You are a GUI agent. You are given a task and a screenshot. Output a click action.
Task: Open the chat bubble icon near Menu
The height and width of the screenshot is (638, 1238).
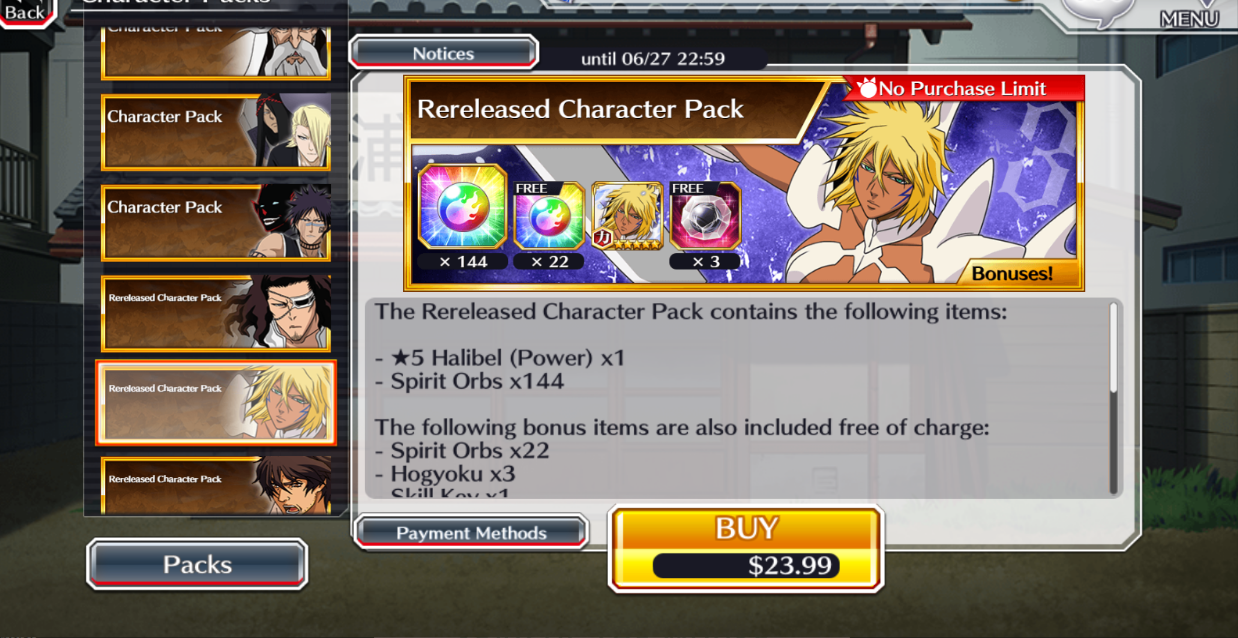tap(1098, 12)
